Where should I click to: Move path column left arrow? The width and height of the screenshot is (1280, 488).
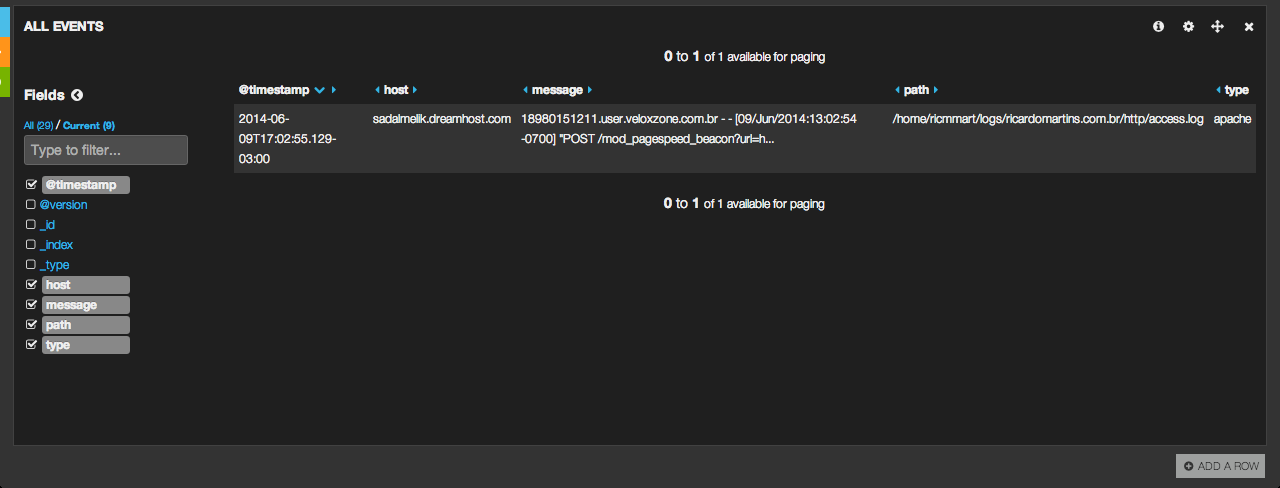click(897, 90)
